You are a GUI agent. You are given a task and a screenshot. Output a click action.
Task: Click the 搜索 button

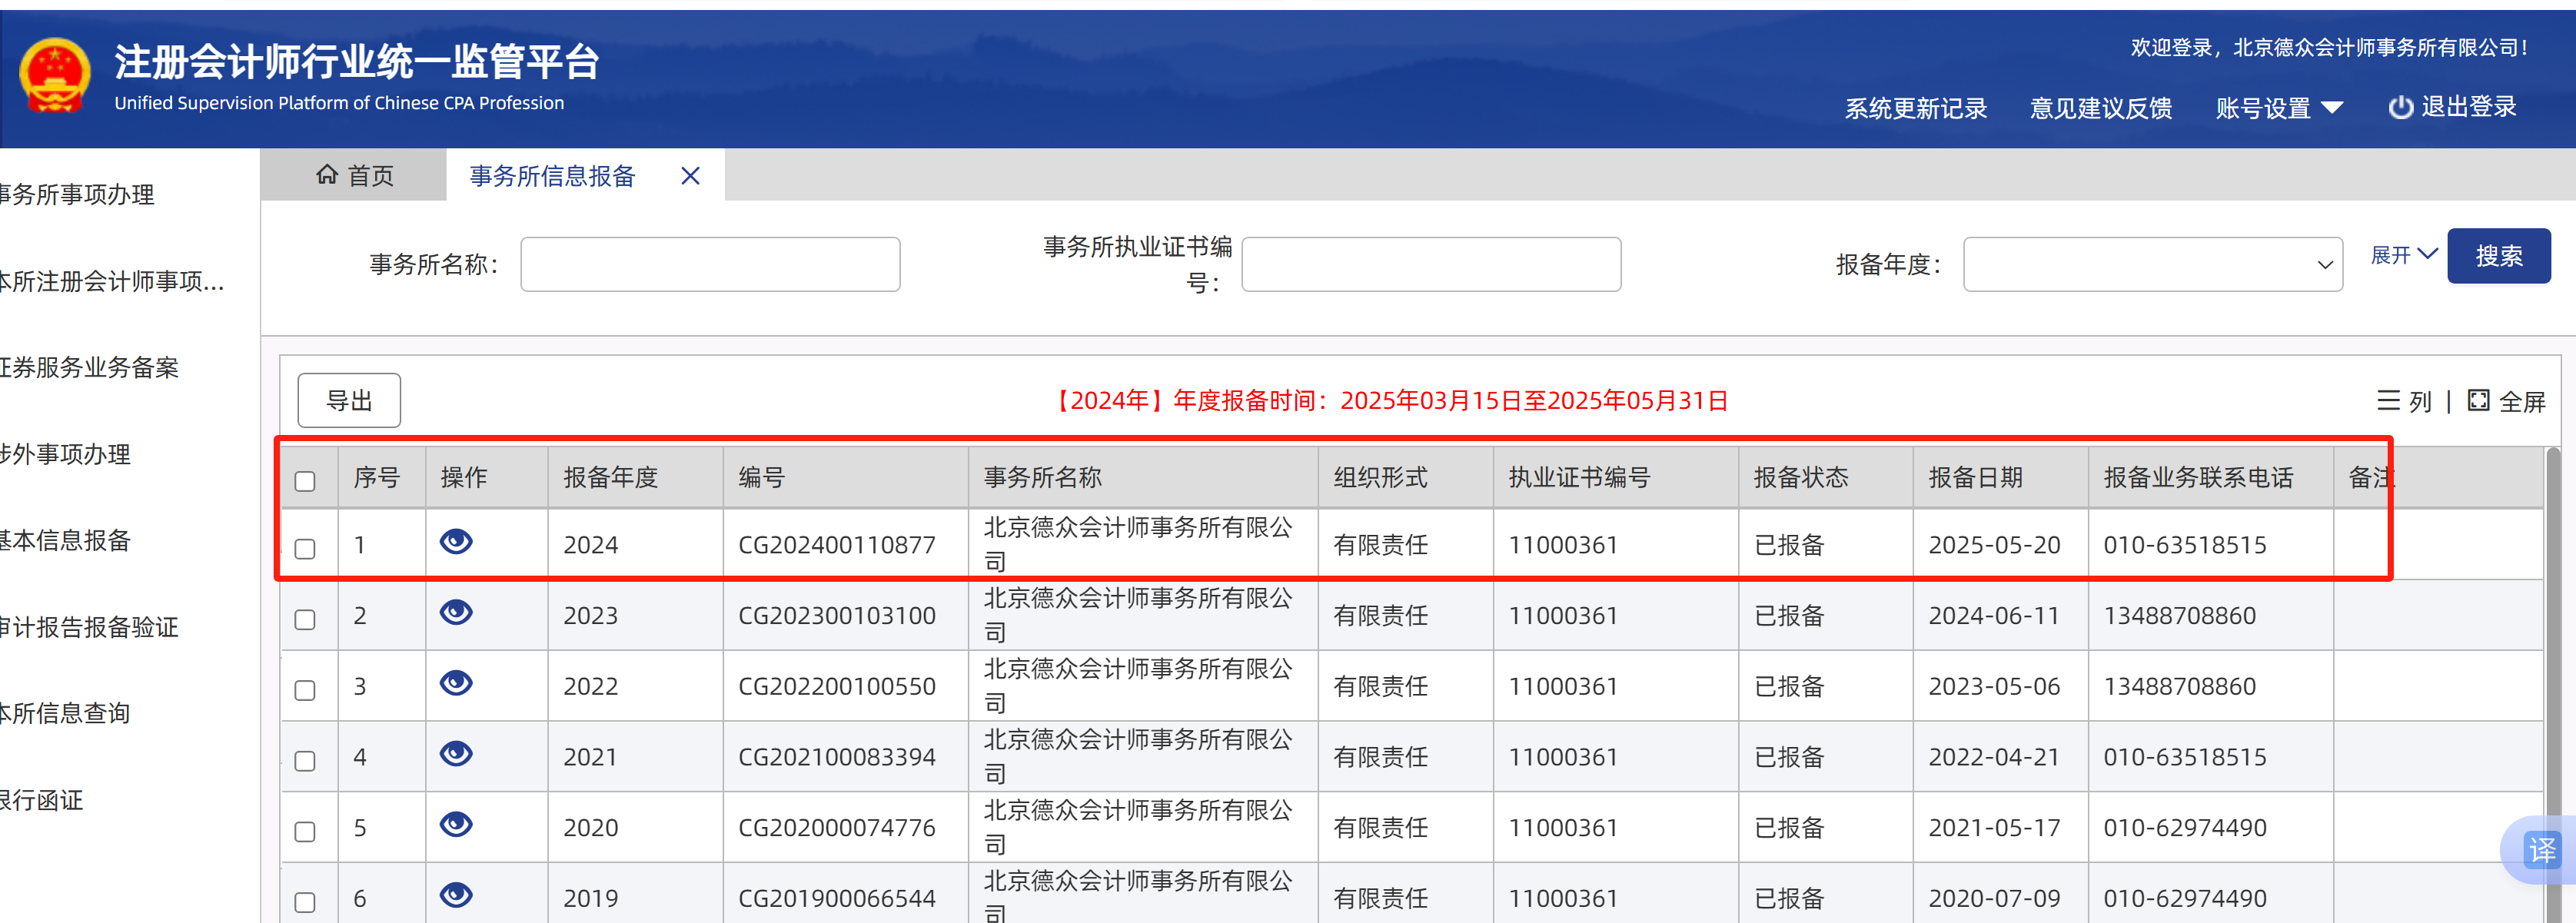point(2498,256)
